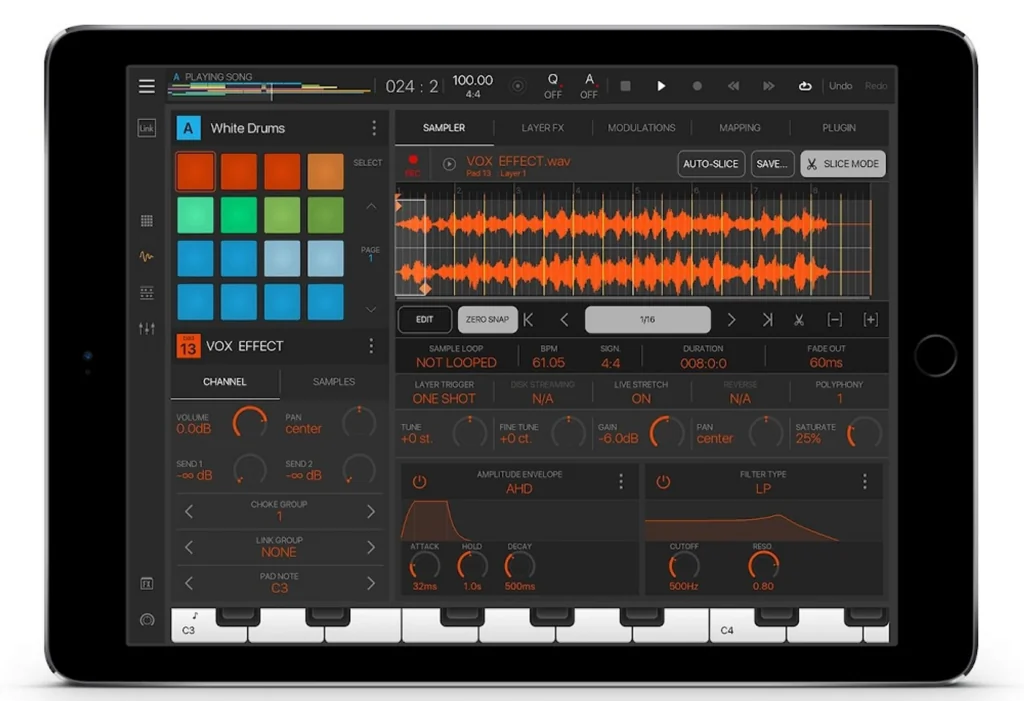This screenshot has width=1024, height=701.
Task: Decrease Choke Group with left arrow
Action: point(189,512)
